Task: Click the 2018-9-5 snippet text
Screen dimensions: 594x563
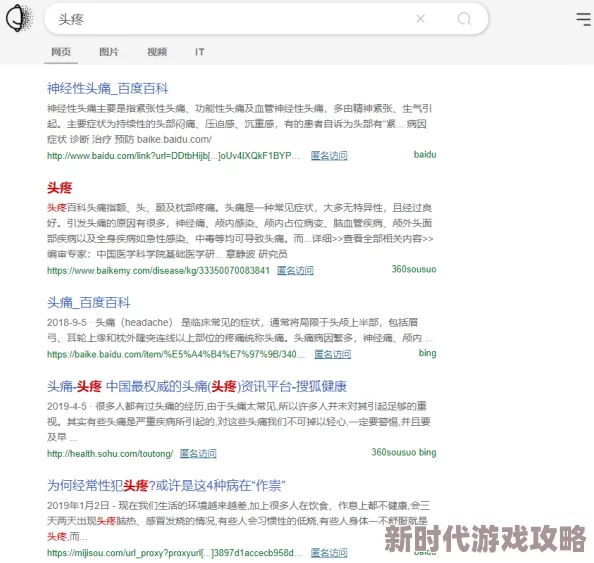Action: [240, 330]
